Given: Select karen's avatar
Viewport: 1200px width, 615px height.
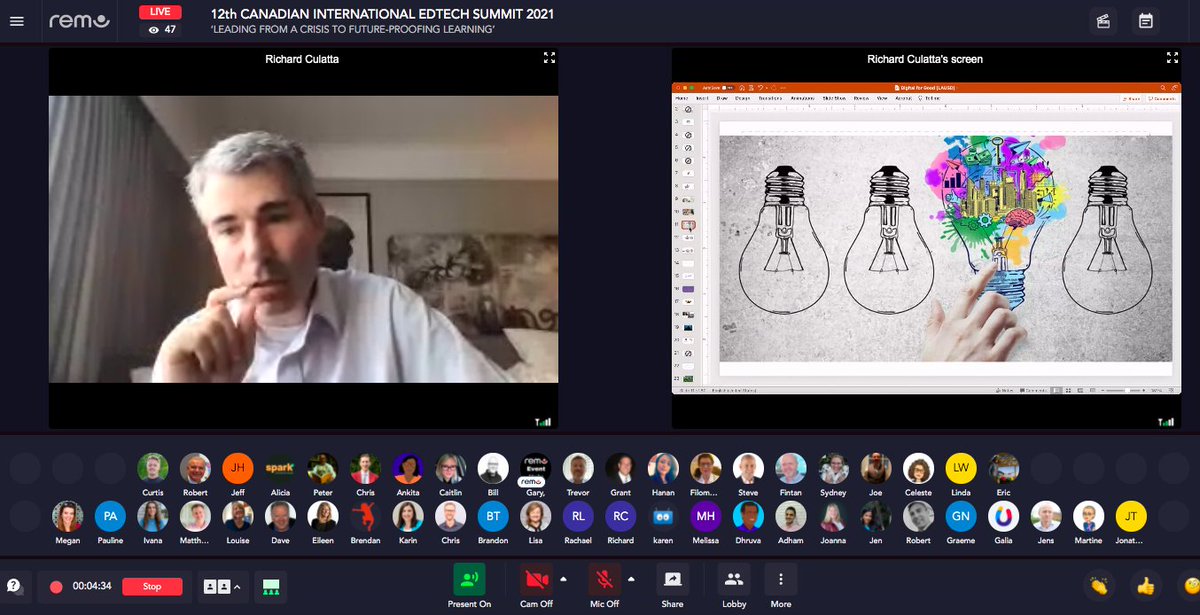Looking at the screenshot, I should (663, 516).
